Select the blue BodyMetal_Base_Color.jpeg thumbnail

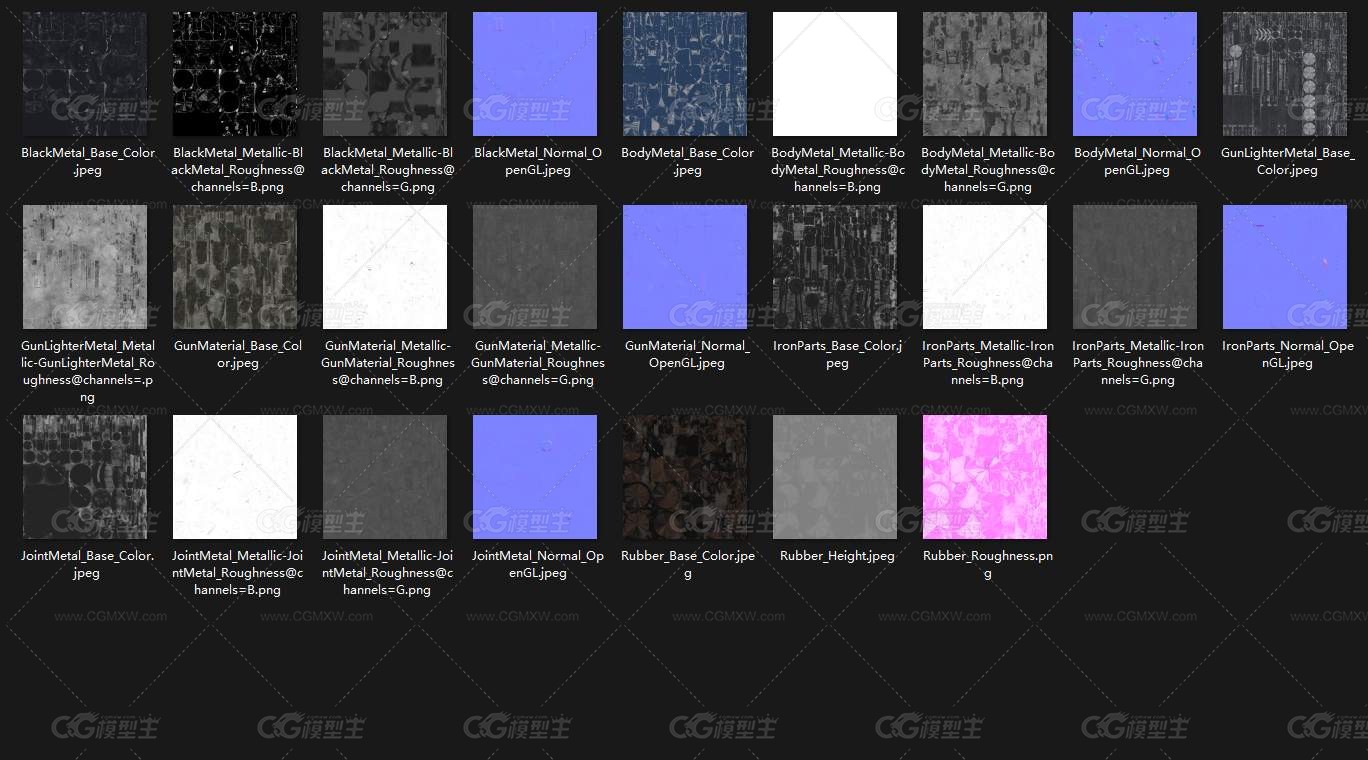click(x=685, y=74)
